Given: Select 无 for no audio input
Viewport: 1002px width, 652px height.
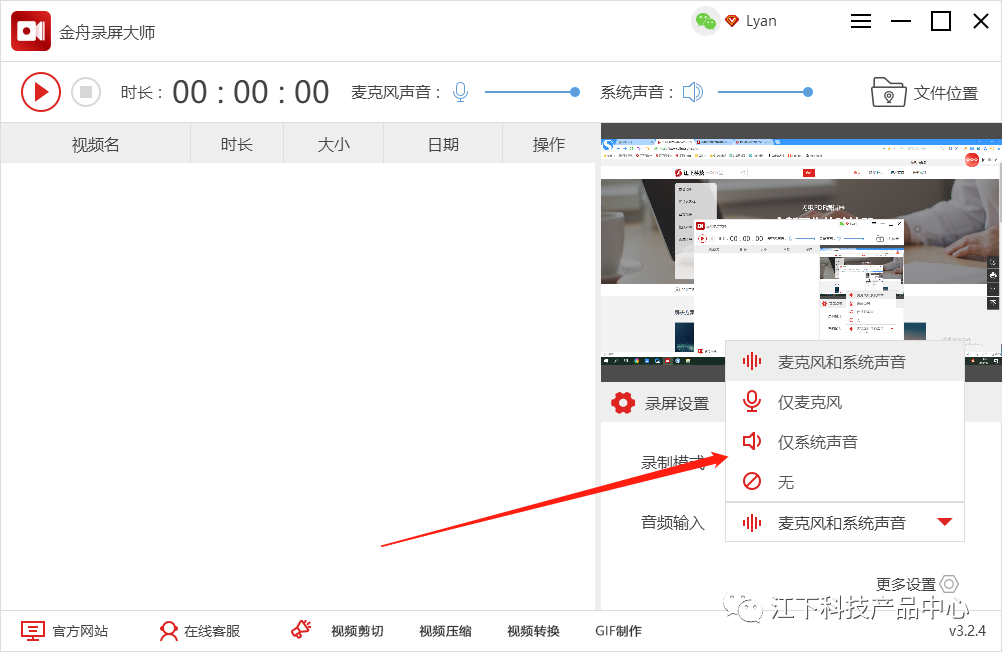Looking at the screenshot, I should coord(845,481).
